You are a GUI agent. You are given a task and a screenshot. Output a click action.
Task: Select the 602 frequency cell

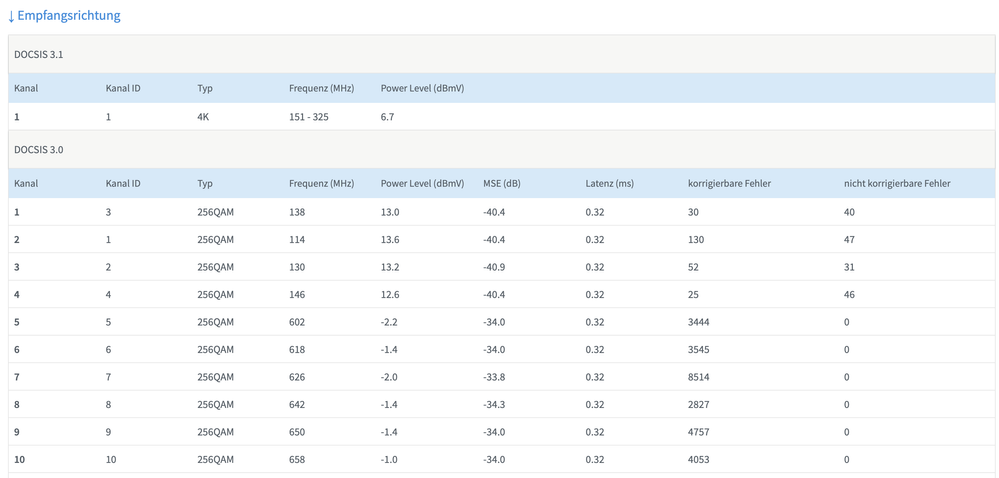pyautogui.click(x=297, y=322)
